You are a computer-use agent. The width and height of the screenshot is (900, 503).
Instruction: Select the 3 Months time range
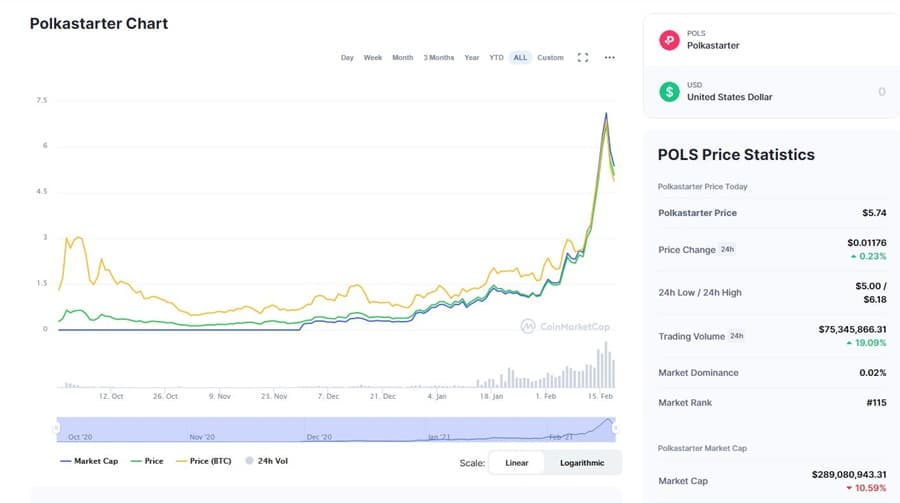tap(437, 58)
